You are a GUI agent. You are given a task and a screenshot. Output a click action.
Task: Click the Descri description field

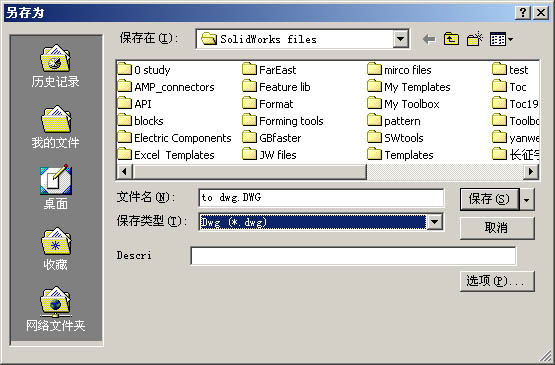tap(353, 256)
